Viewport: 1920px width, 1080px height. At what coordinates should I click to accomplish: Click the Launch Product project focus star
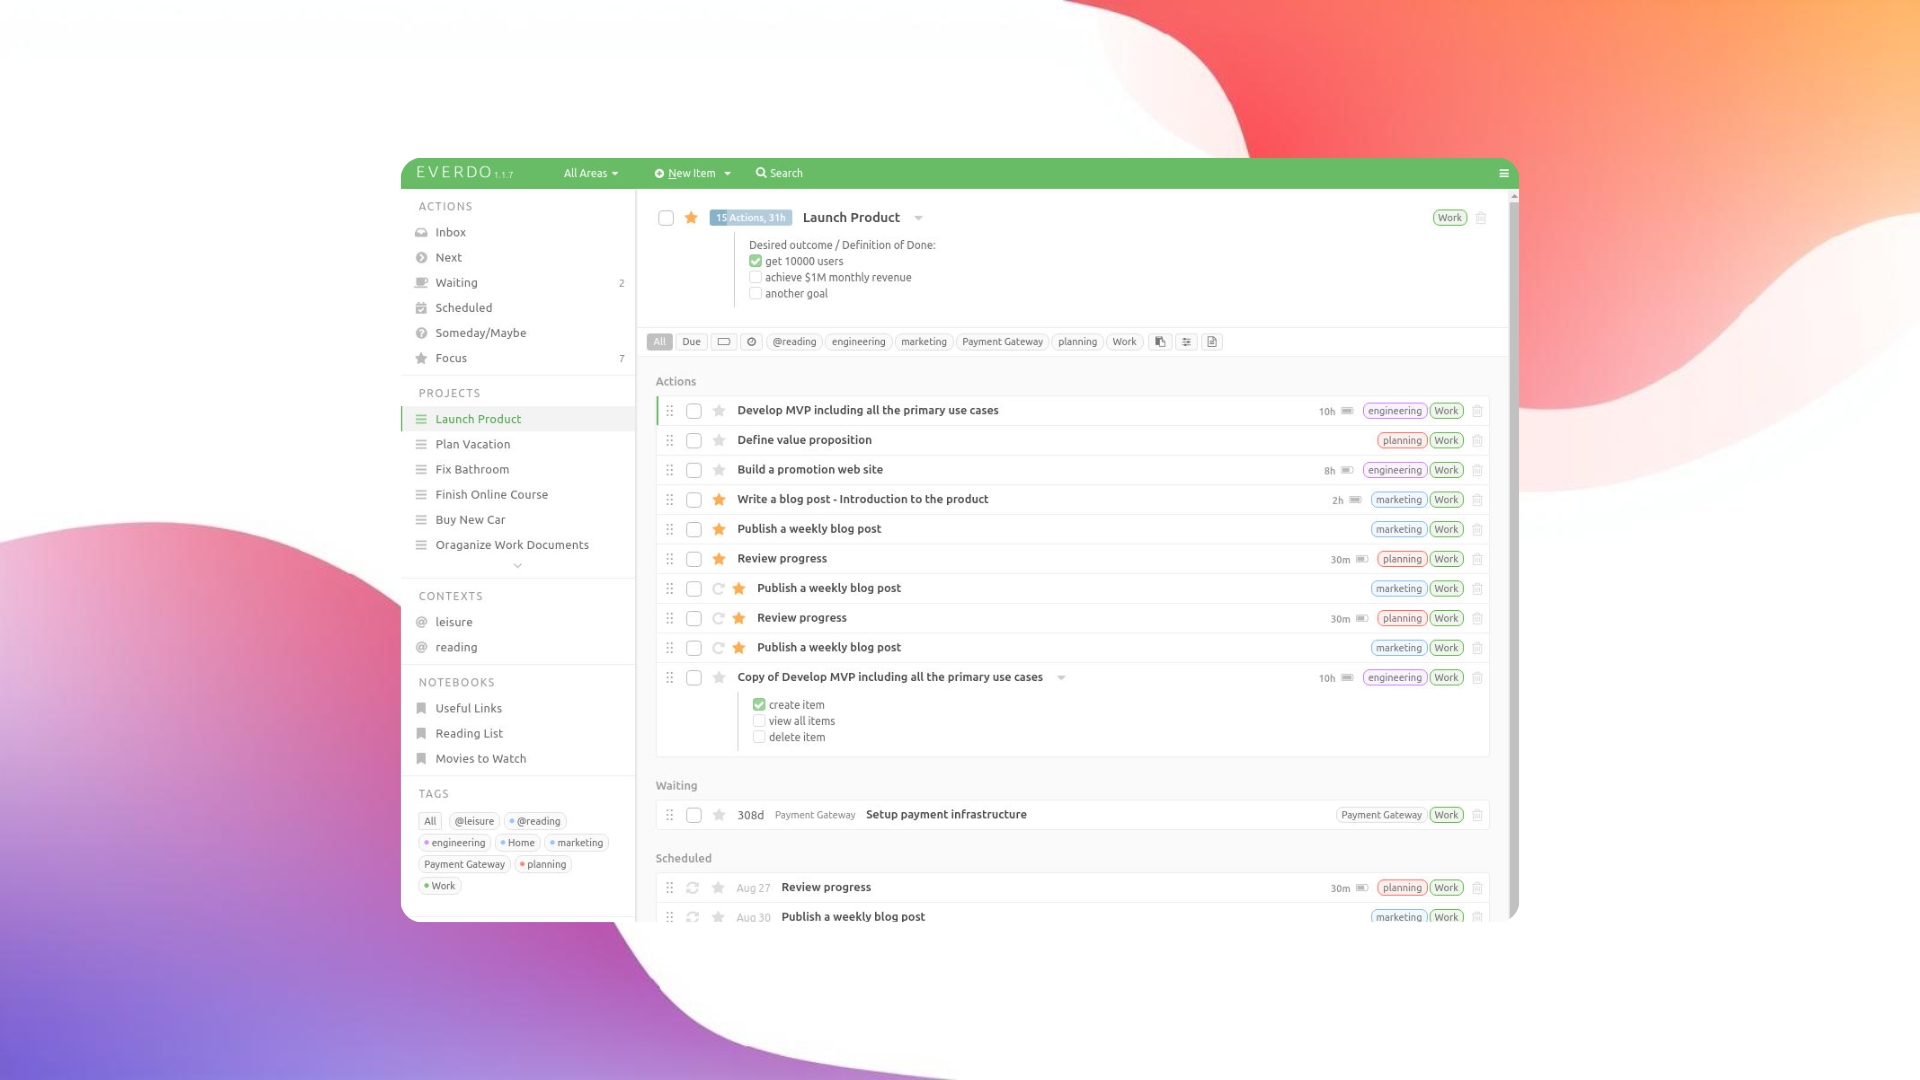691,218
